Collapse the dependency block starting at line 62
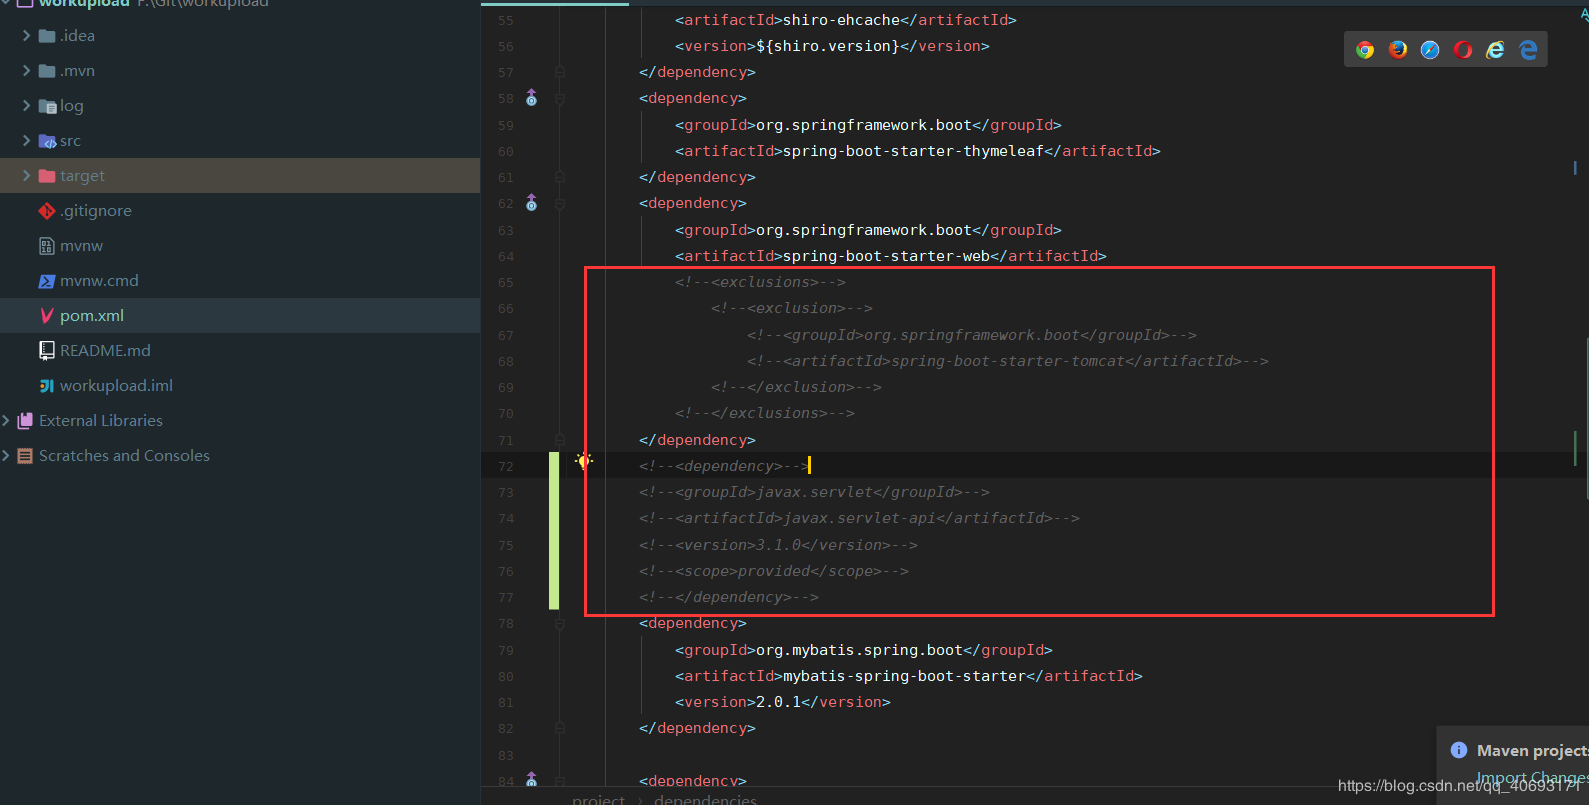The image size is (1589, 805). point(560,204)
